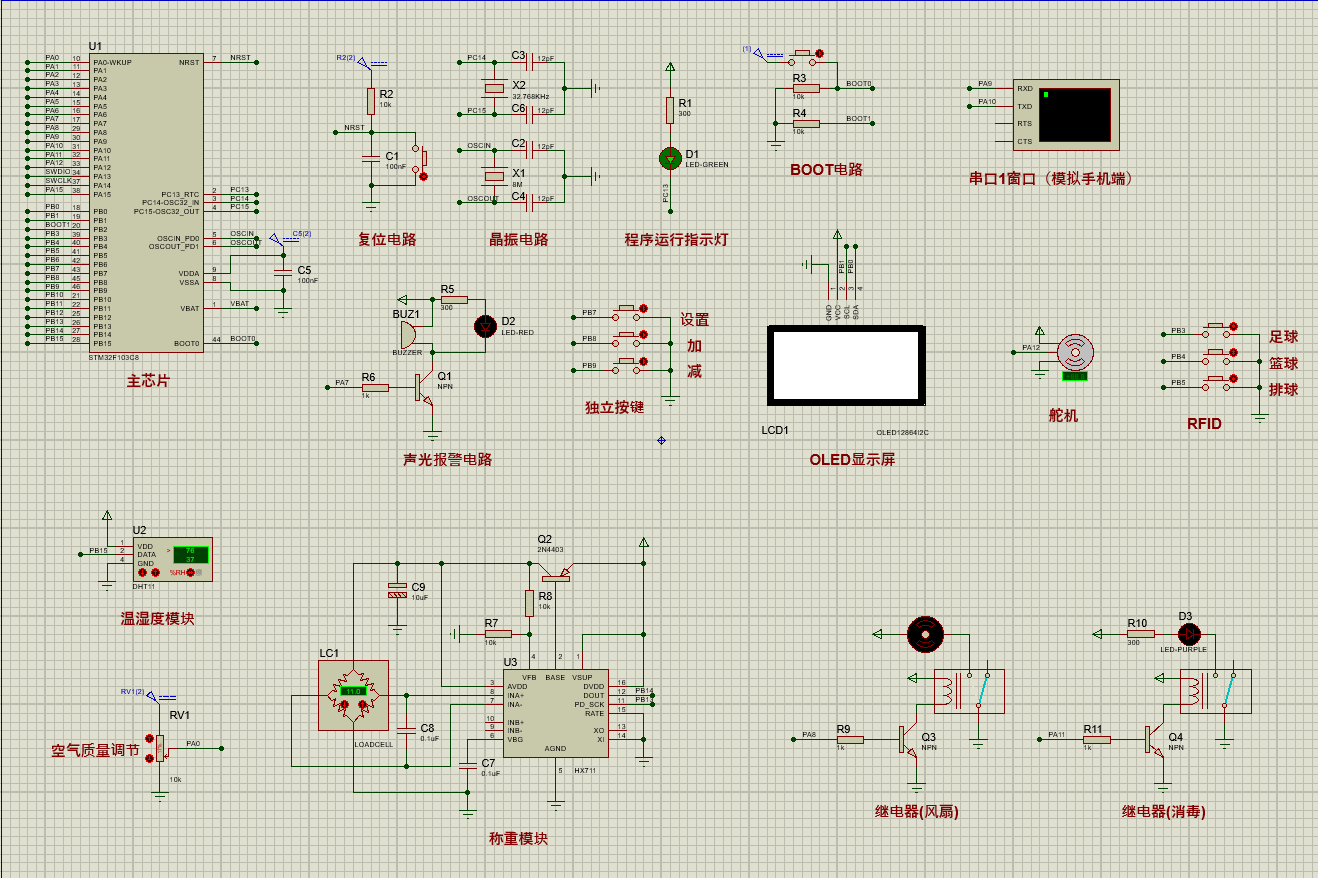Select the OLED display LCD1
Image resolution: width=1318 pixels, height=878 pixels.
(x=844, y=366)
